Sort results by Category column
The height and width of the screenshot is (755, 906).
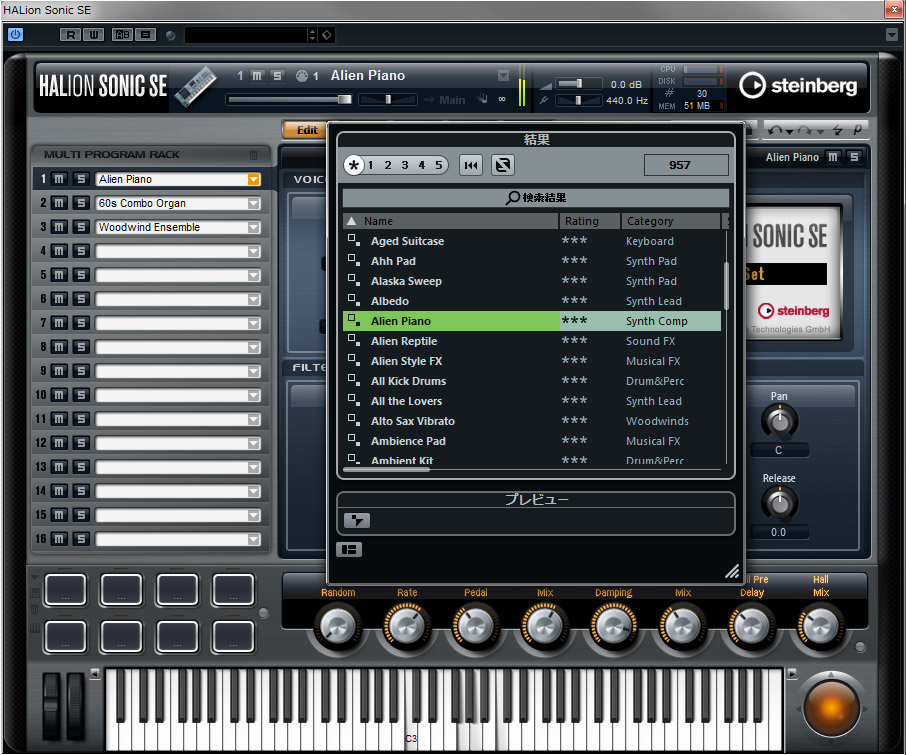click(x=671, y=221)
